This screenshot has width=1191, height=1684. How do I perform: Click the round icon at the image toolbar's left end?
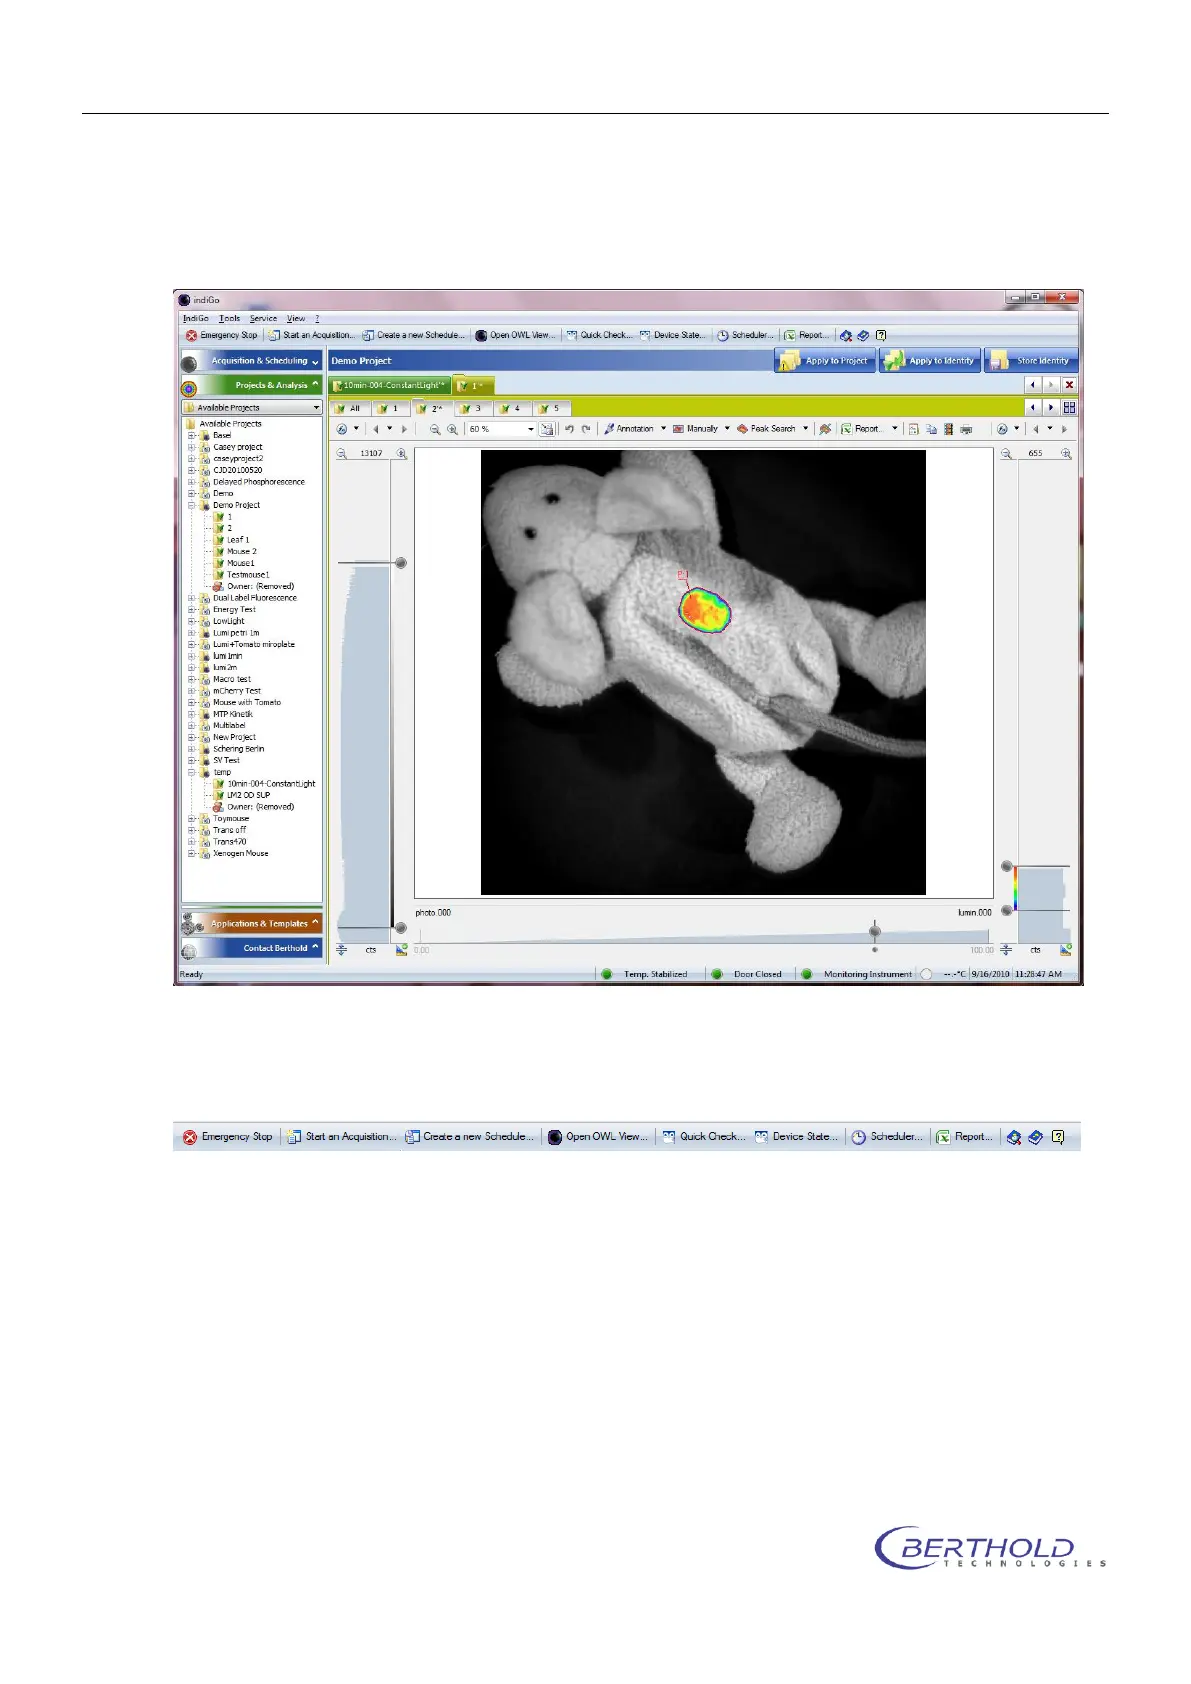(342, 429)
